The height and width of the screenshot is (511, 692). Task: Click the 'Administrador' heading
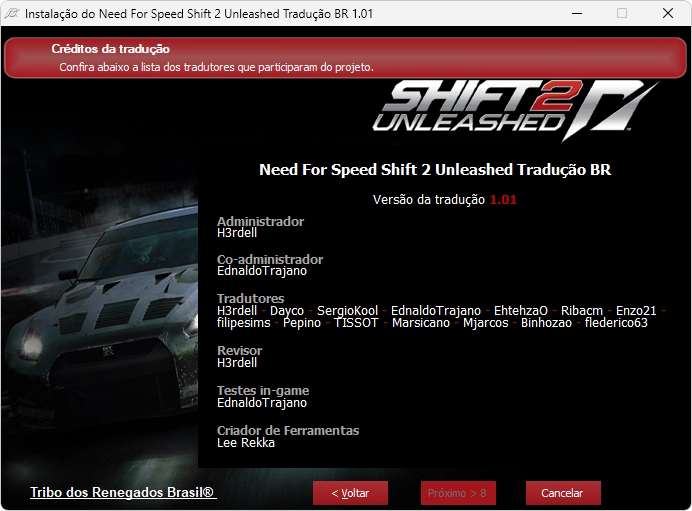coord(260,221)
